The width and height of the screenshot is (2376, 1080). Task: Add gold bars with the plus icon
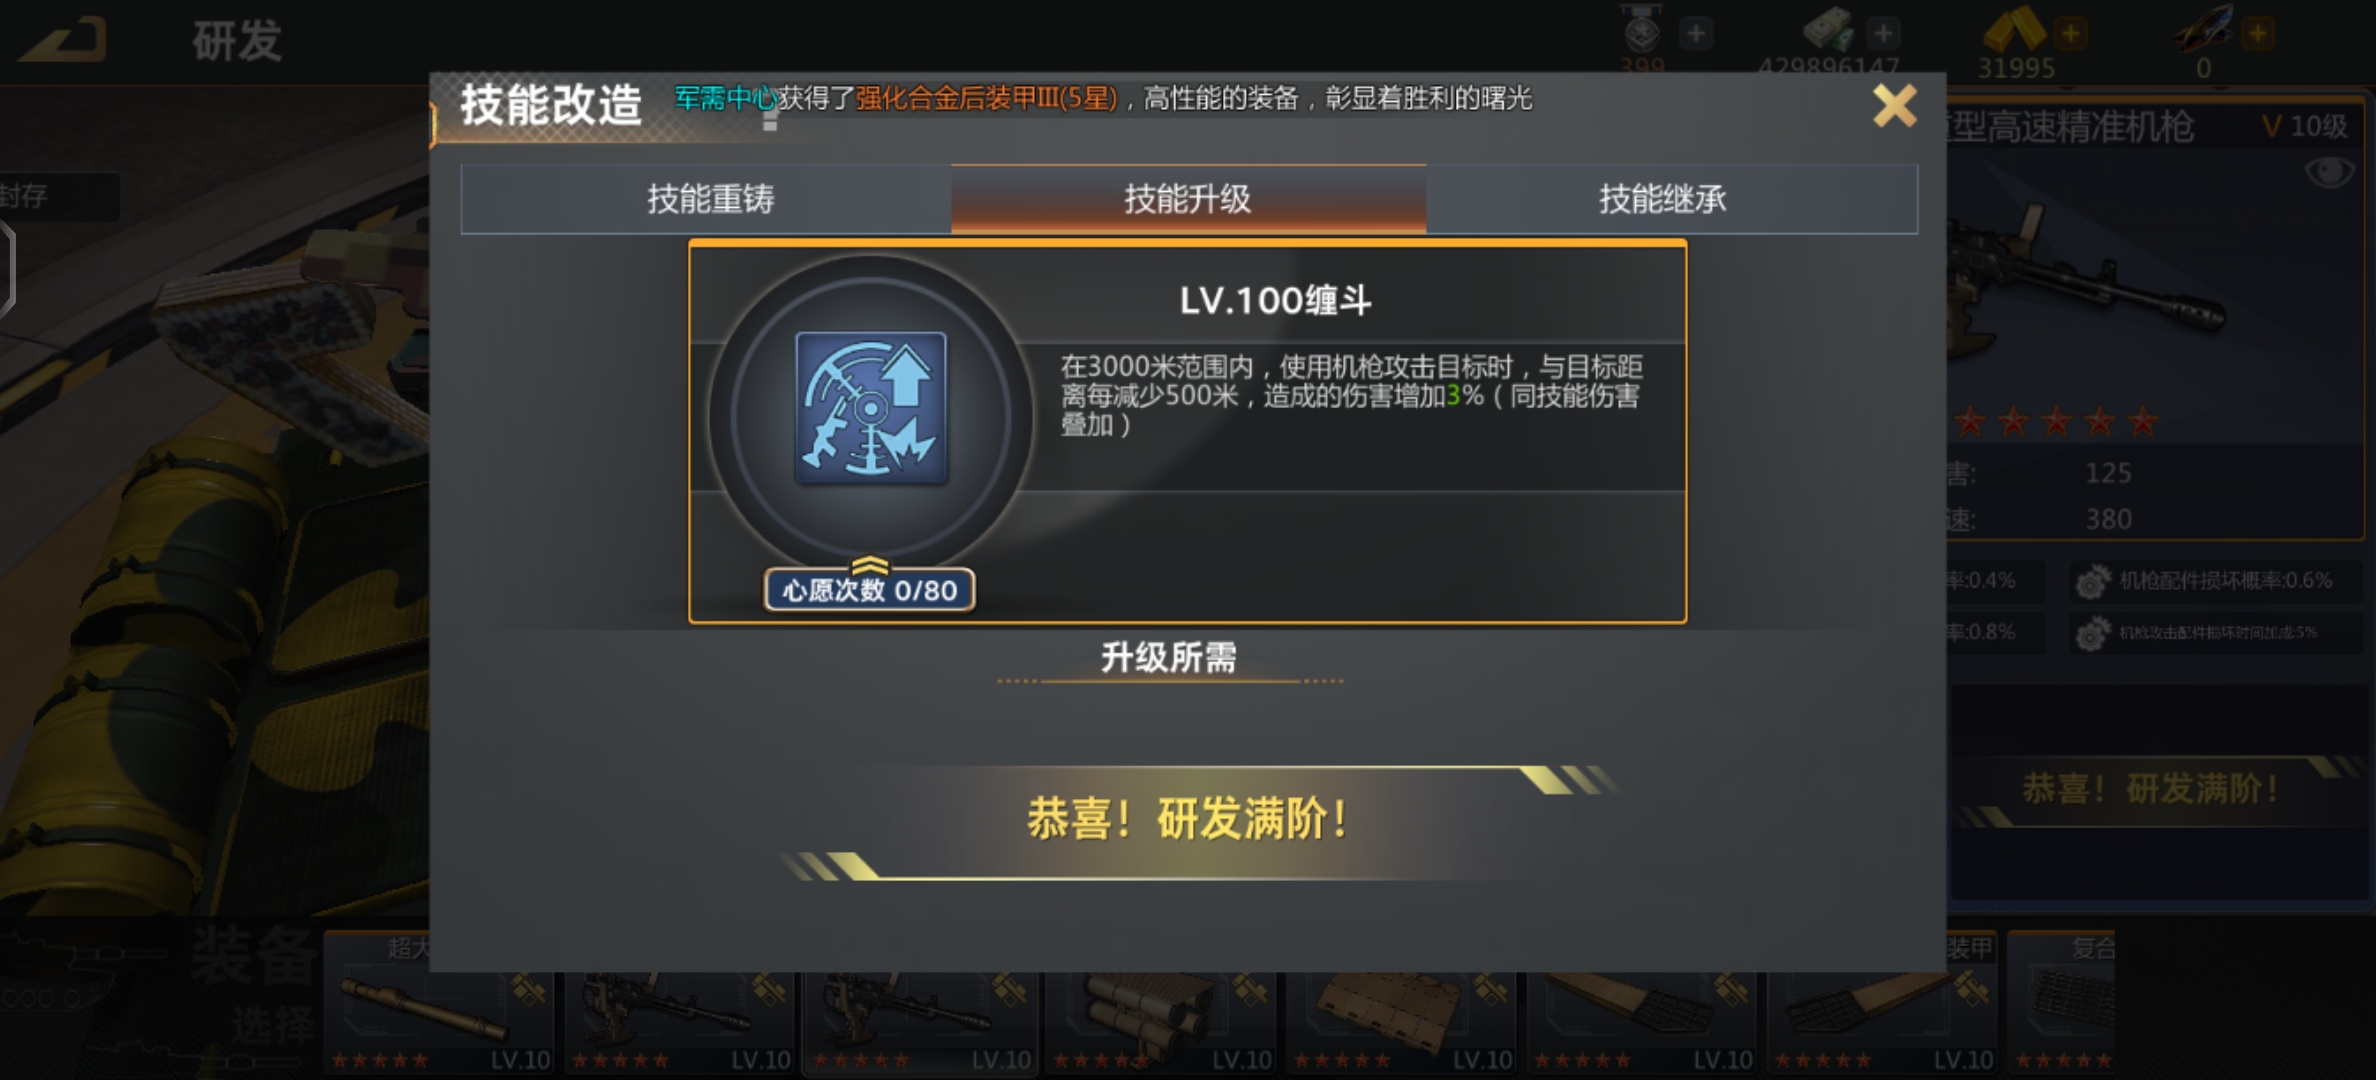2070,34
